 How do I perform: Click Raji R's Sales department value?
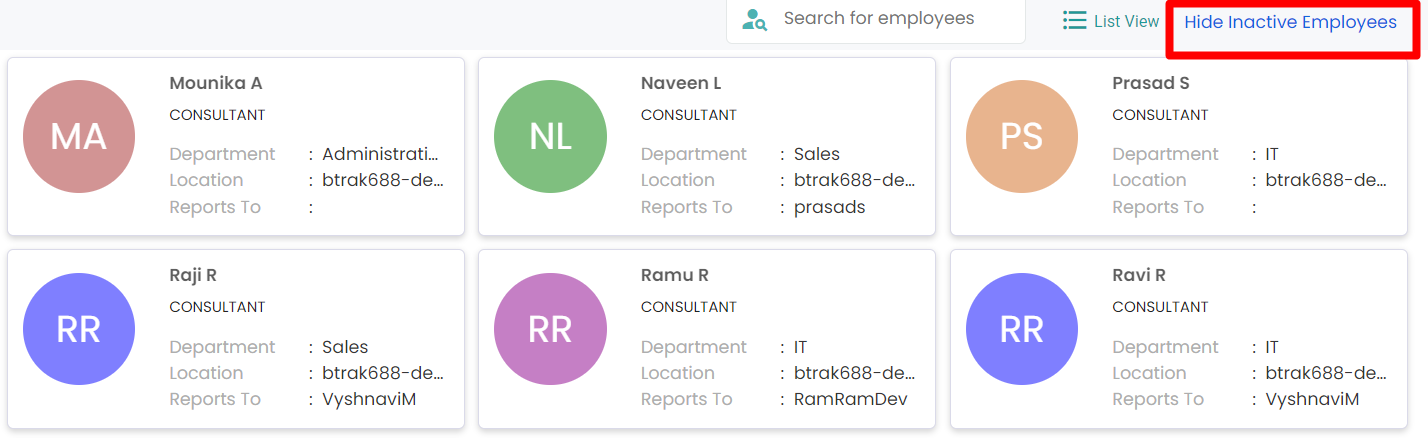[x=345, y=347]
